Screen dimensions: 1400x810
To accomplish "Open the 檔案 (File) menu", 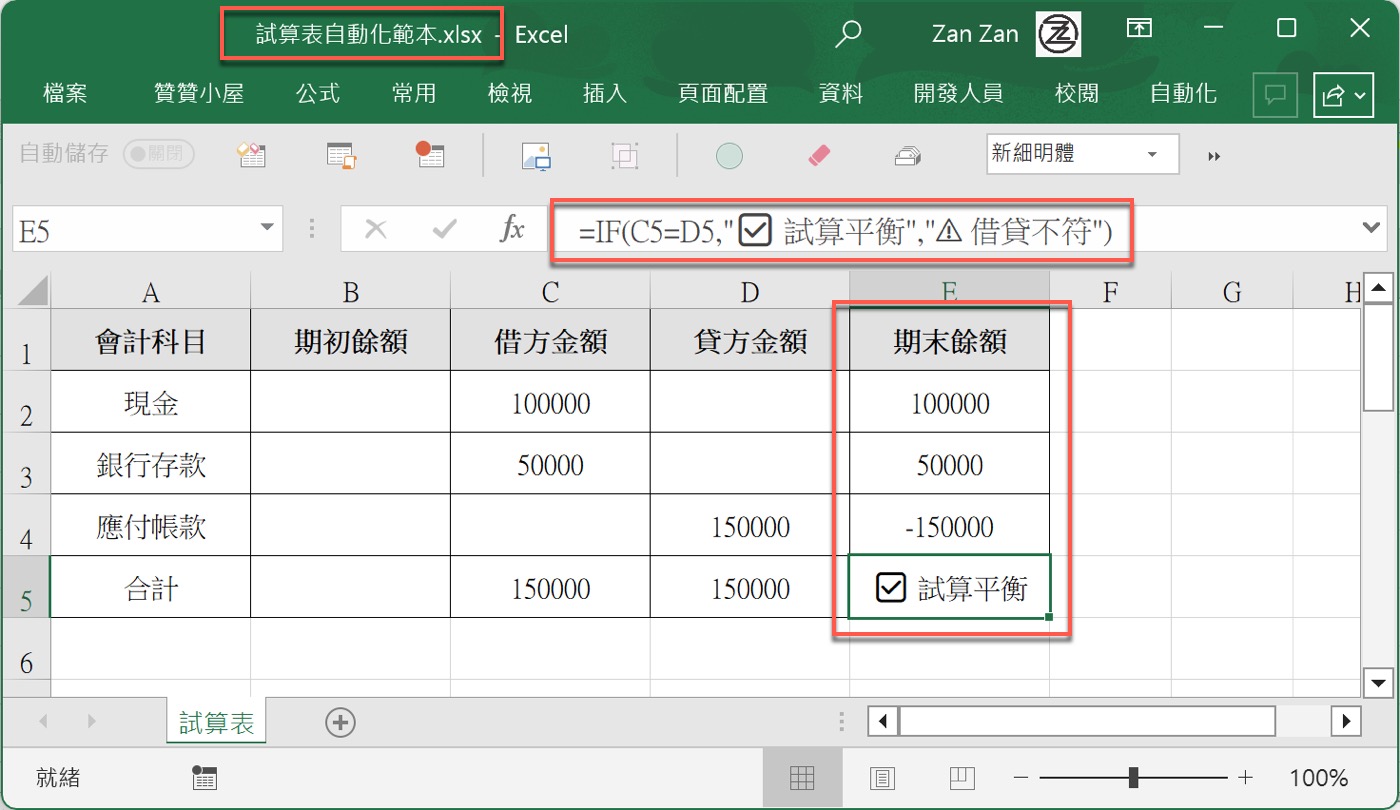I will (x=65, y=94).
